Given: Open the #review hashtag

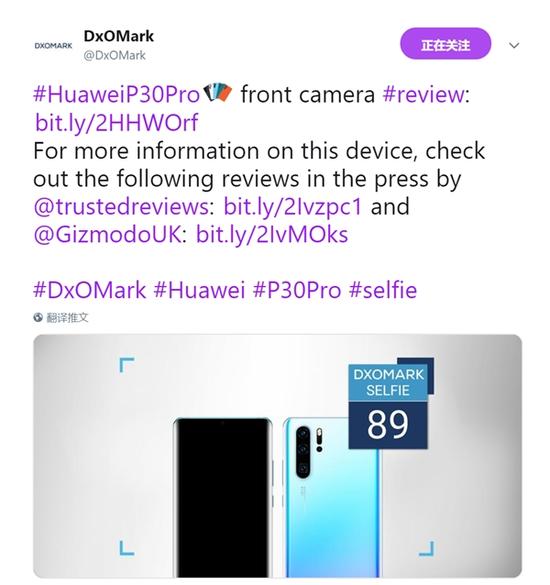Looking at the screenshot, I should point(424,94).
